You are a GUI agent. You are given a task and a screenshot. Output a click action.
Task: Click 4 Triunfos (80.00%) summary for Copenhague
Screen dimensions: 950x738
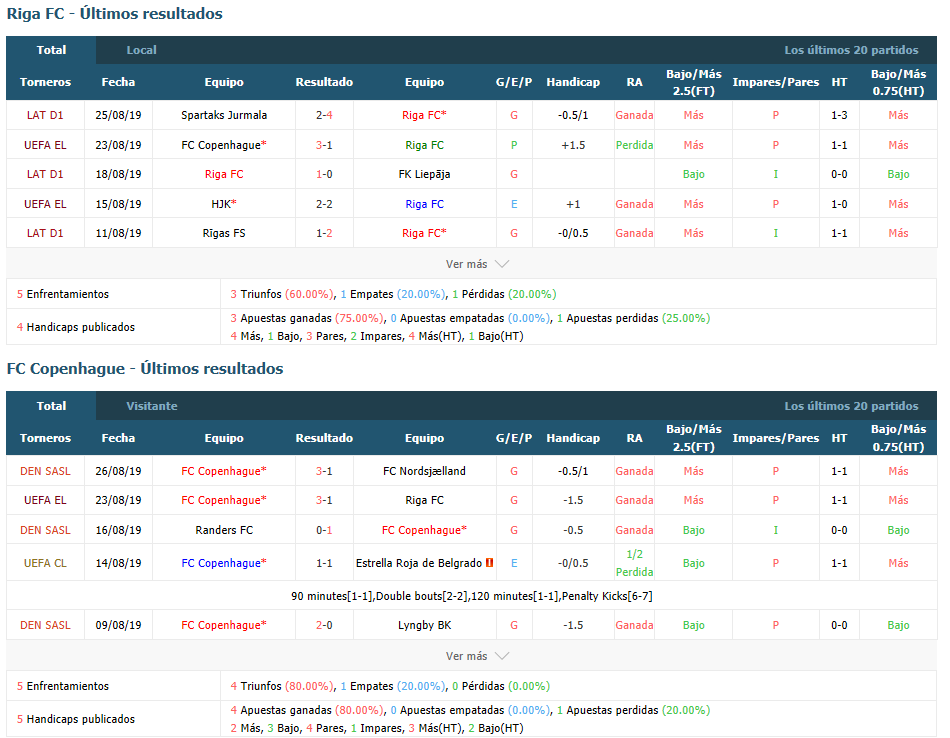(x=282, y=686)
